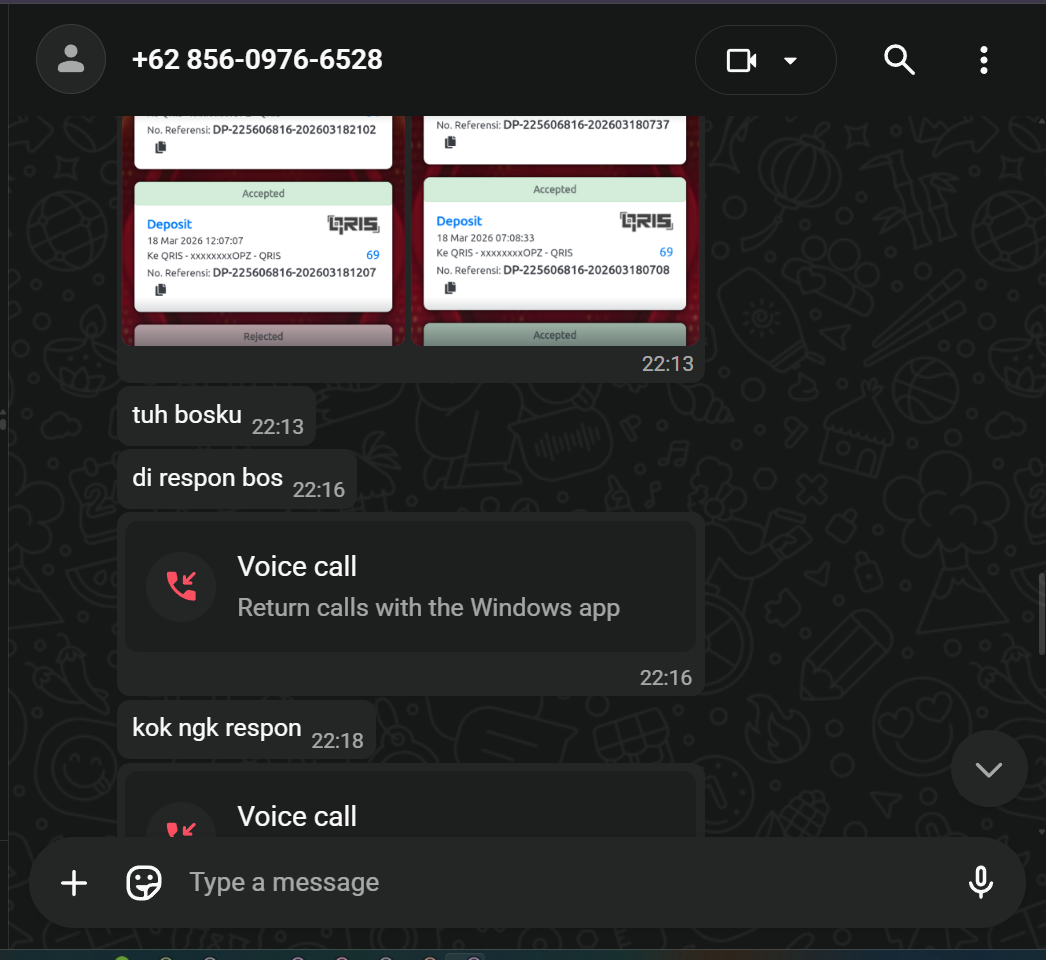Search within this chat
1046x960 pixels.
click(x=899, y=60)
